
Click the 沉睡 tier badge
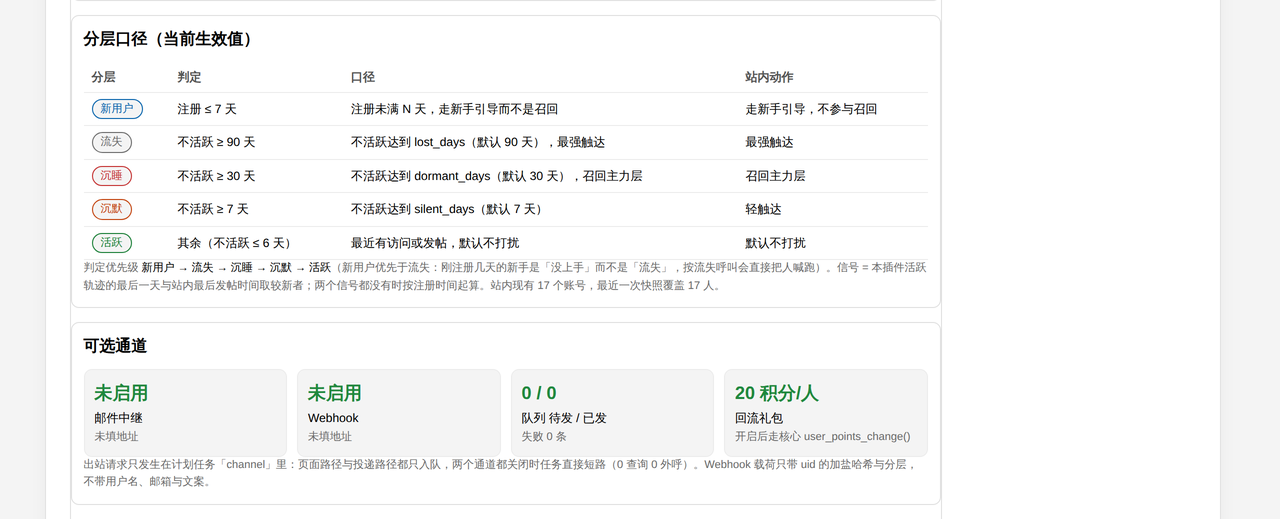tap(111, 176)
